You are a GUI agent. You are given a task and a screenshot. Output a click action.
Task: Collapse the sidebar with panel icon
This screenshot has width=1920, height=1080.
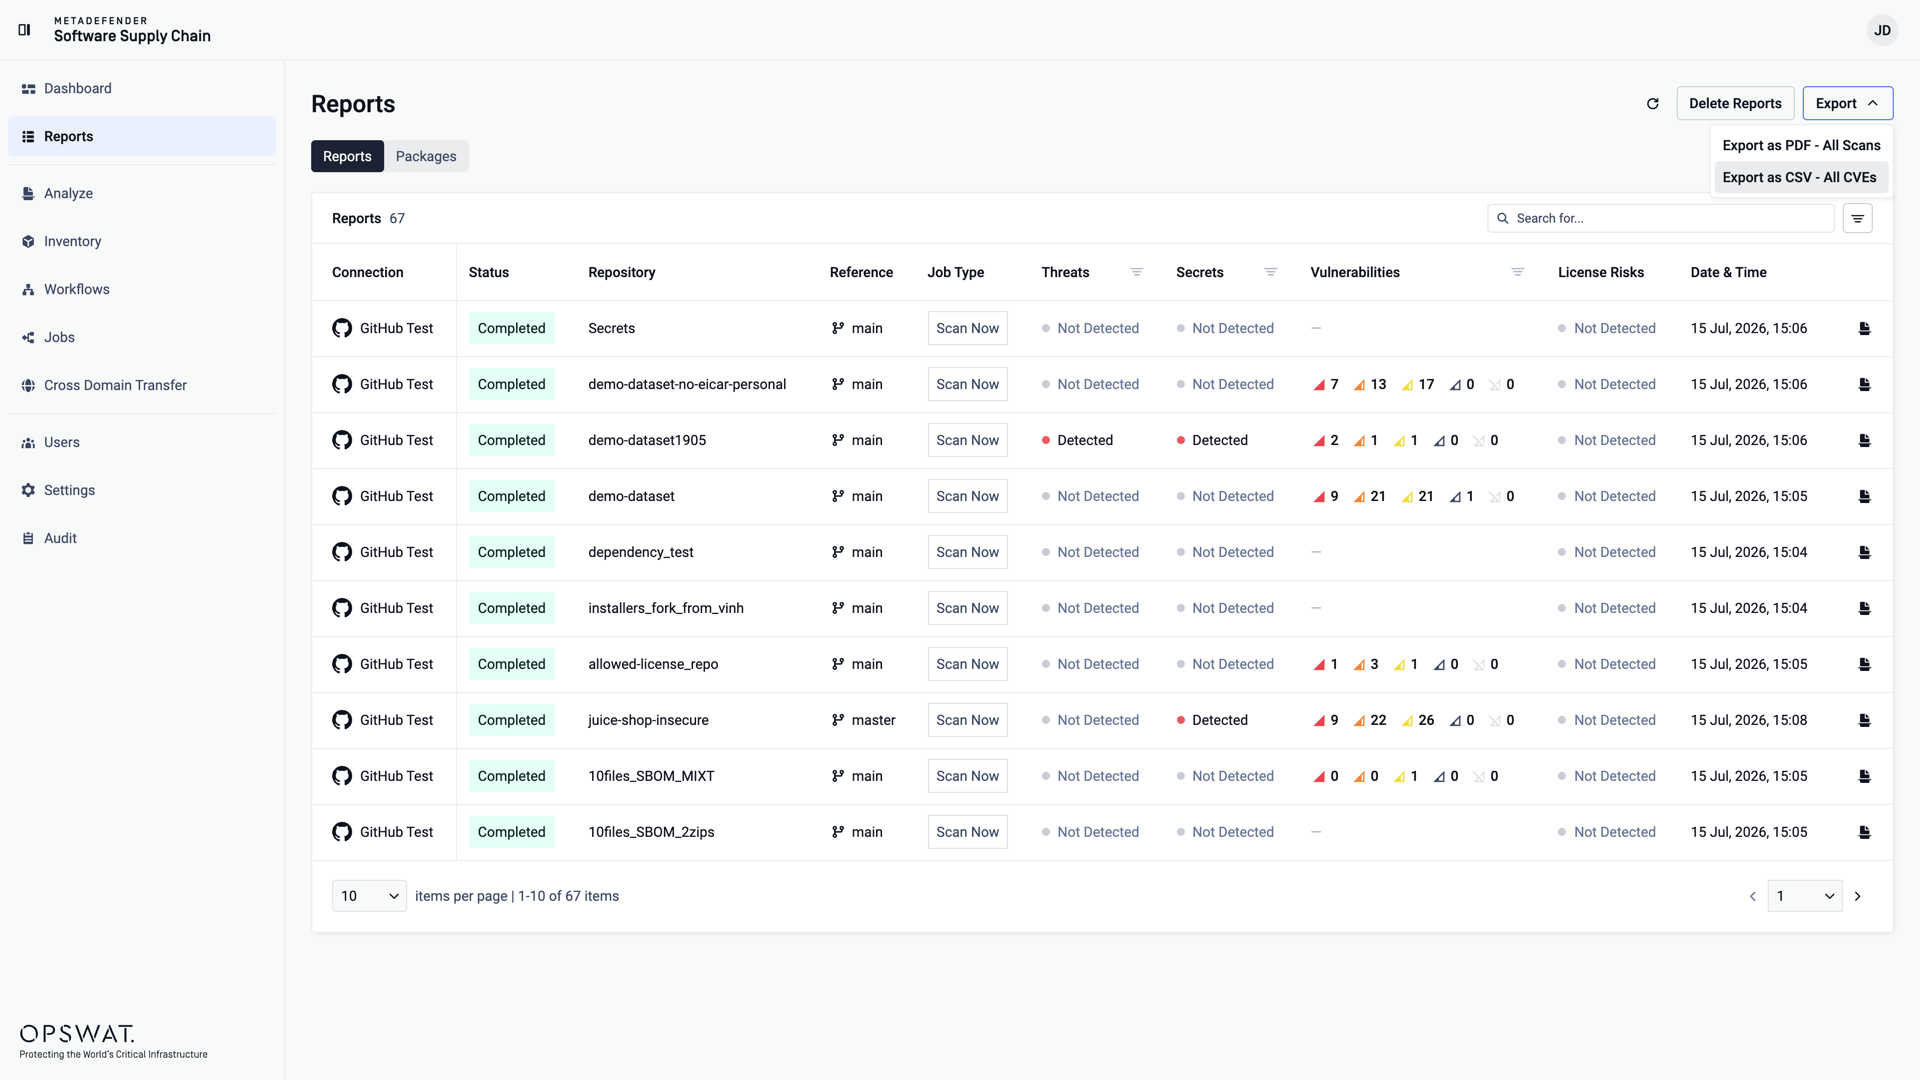coord(24,30)
